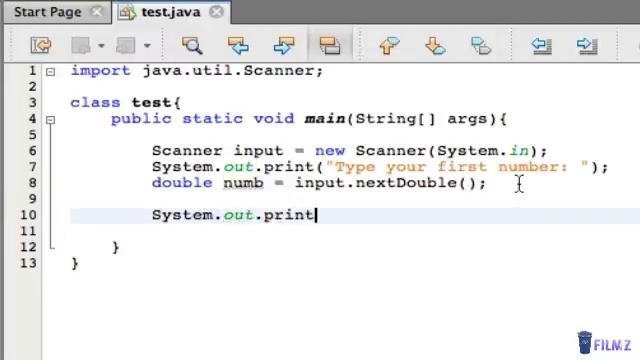Click 'double' keyword on line 8
The height and width of the screenshot is (360, 640).
coord(182,183)
